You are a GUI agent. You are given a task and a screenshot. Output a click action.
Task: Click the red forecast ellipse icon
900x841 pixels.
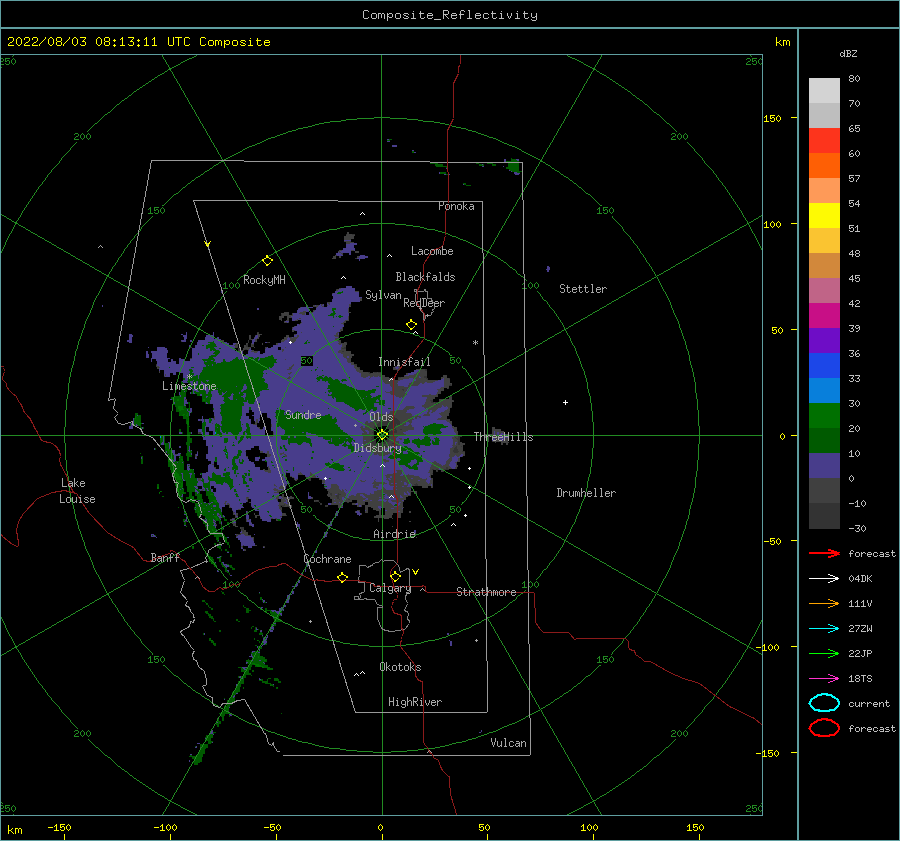[824, 728]
